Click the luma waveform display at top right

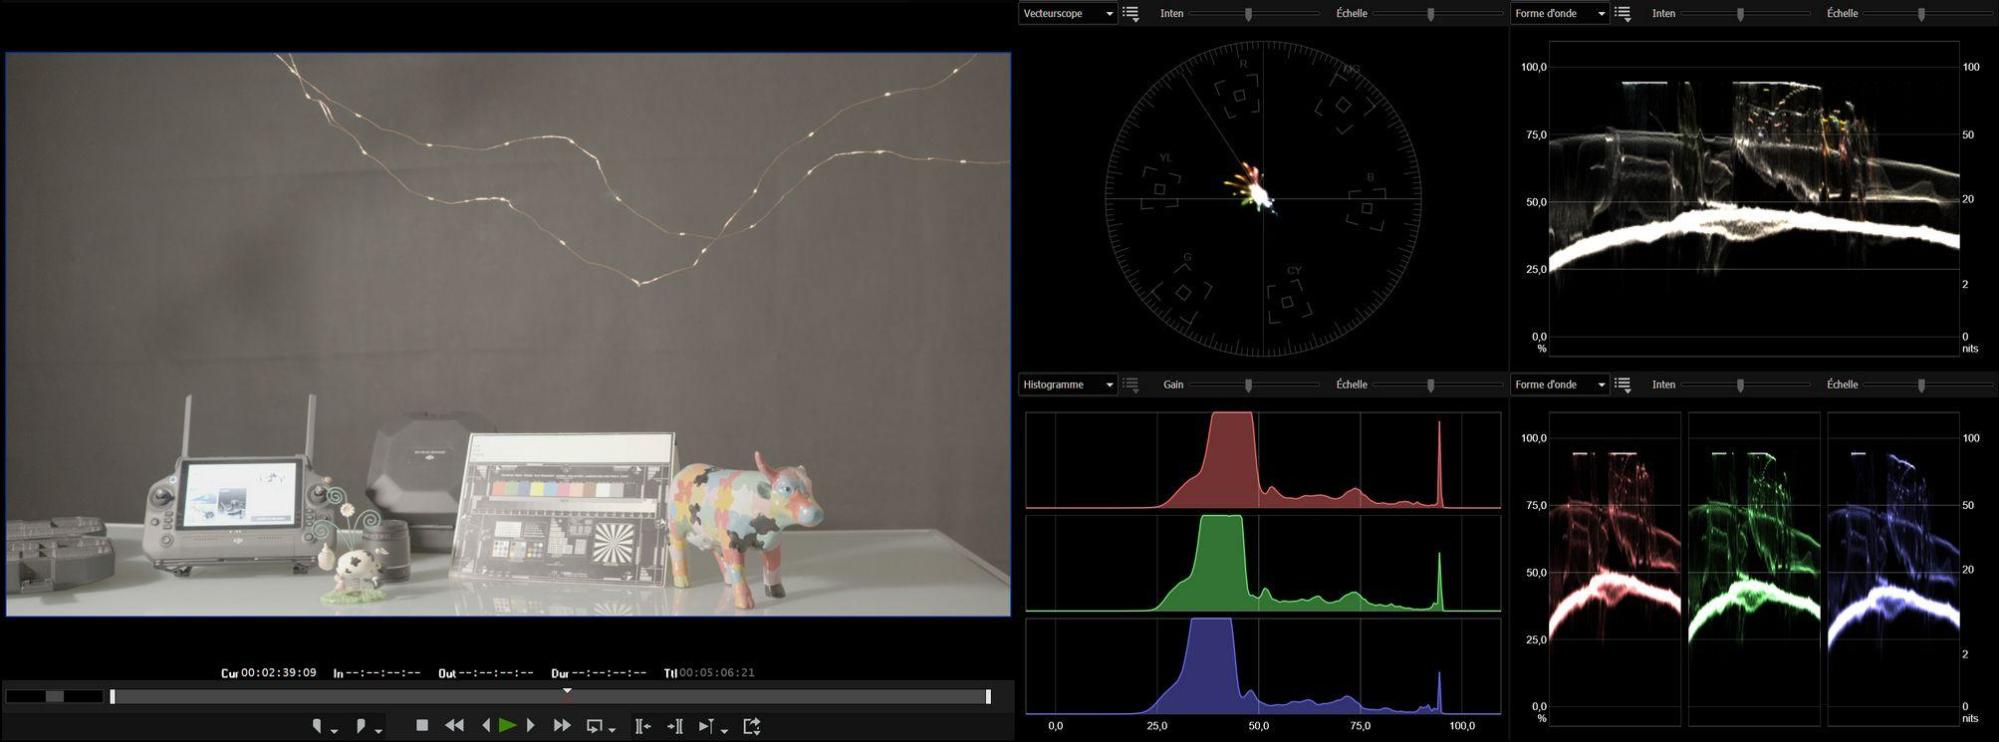pyautogui.click(x=1754, y=198)
